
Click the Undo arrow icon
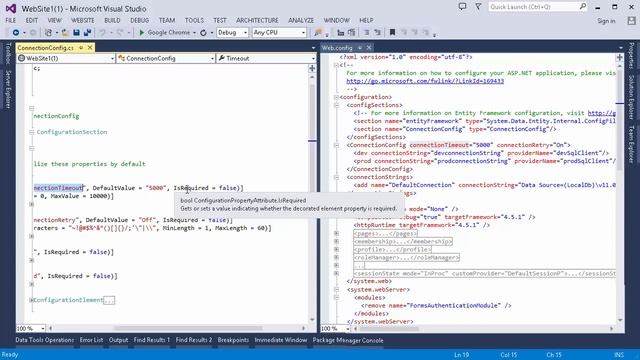[x=102, y=32]
